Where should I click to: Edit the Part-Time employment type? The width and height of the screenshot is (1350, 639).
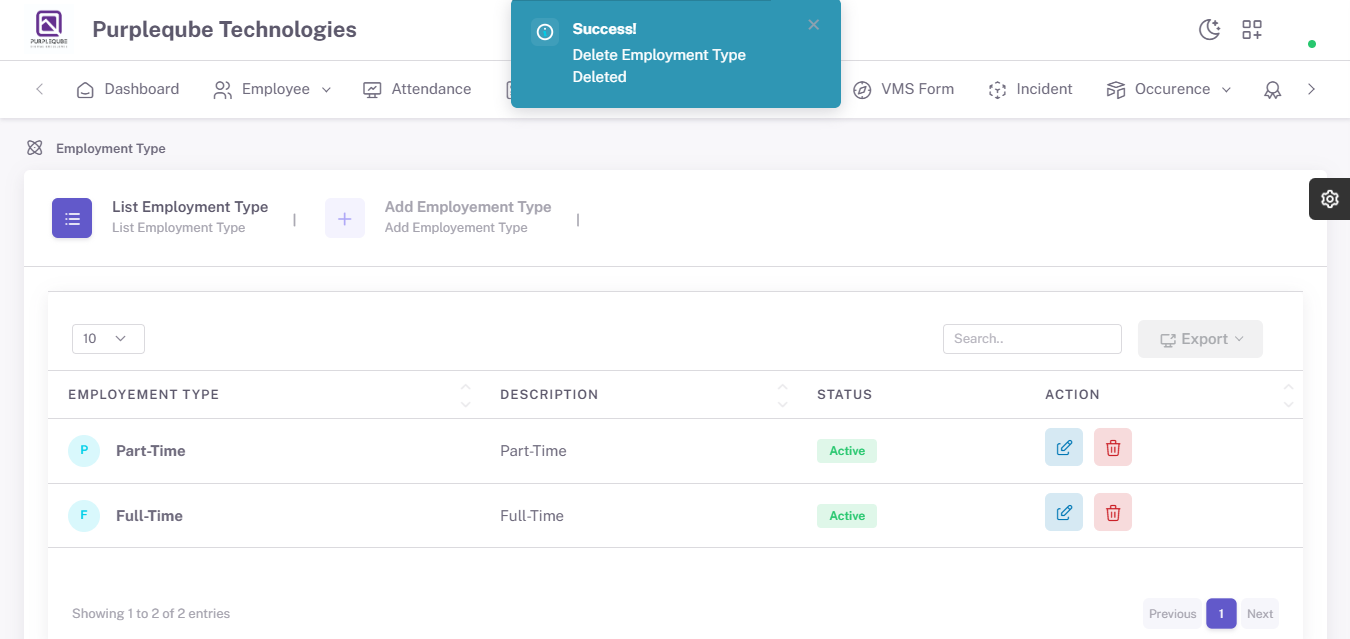point(1064,447)
